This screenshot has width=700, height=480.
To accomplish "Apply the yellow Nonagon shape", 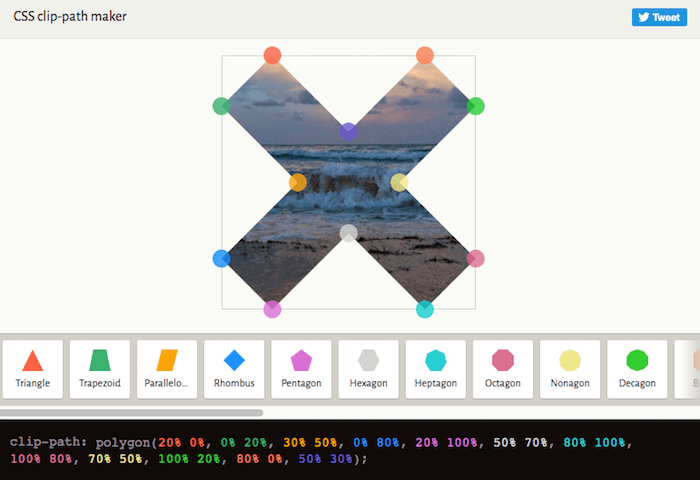I will point(570,369).
